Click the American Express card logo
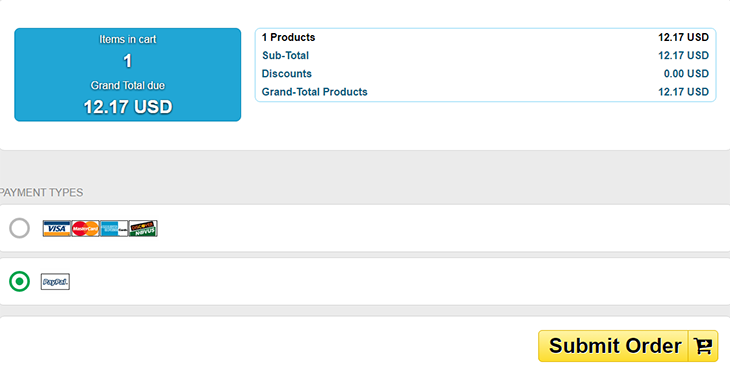 [114, 229]
